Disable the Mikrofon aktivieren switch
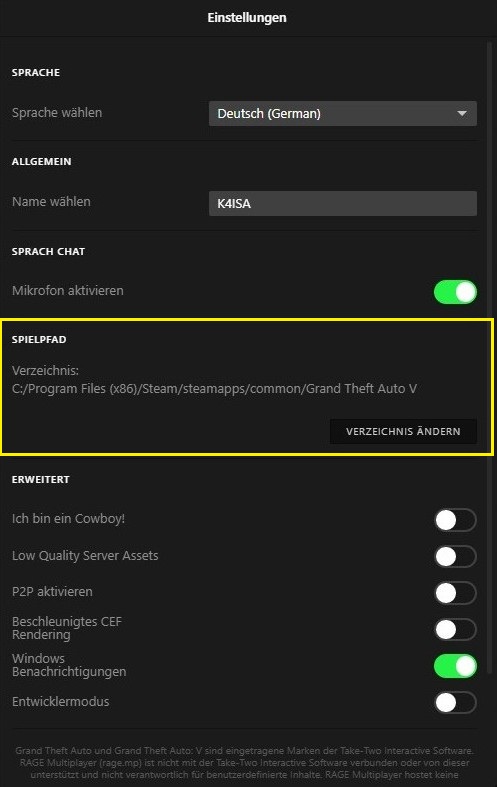This screenshot has height=787, width=497. click(x=455, y=292)
